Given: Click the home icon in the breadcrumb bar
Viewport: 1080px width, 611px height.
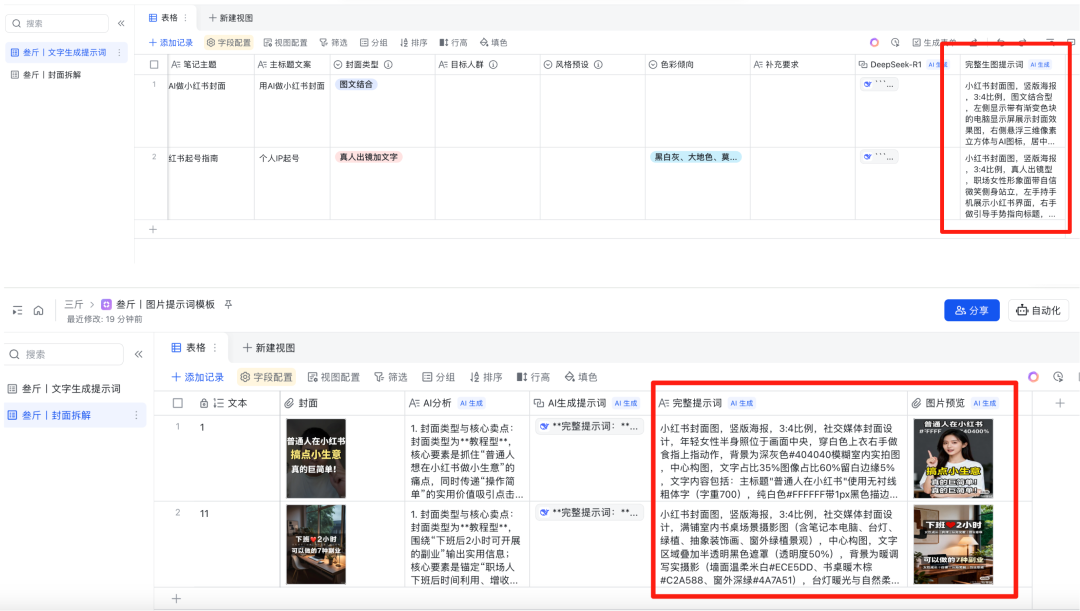Looking at the screenshot, I should pos(38,310).
